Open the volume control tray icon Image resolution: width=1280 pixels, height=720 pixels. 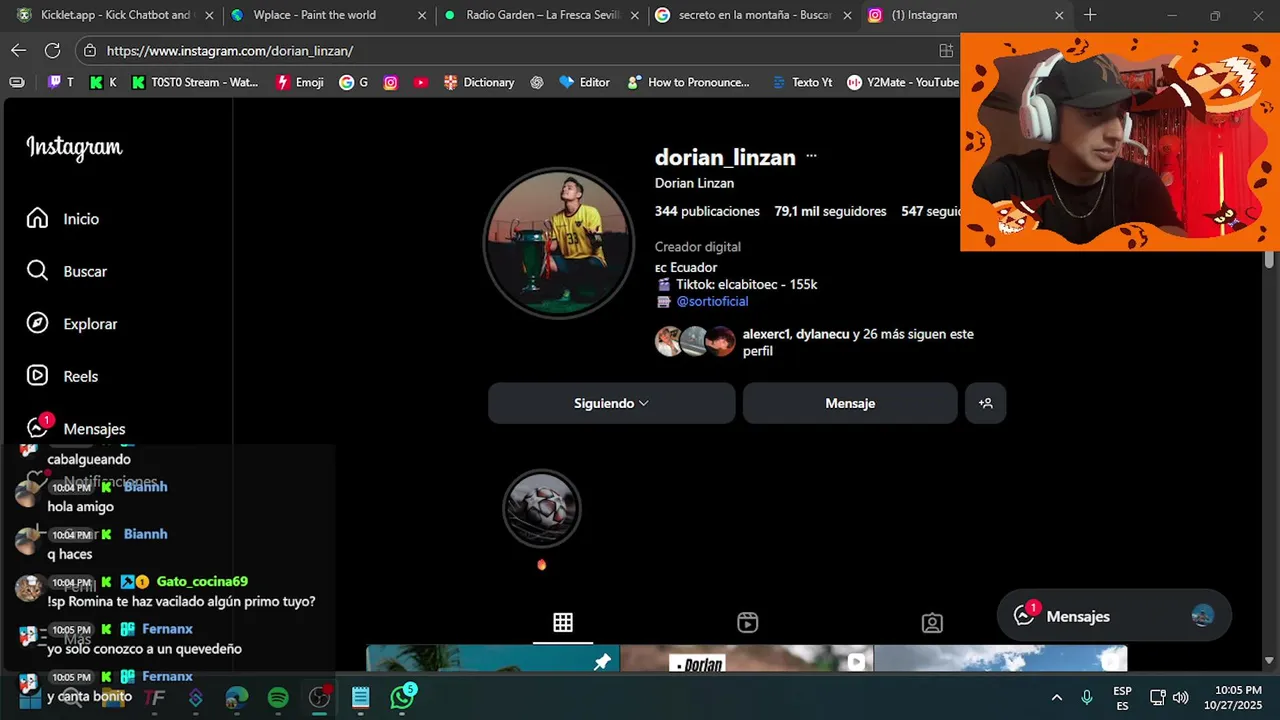point(1181,697)
